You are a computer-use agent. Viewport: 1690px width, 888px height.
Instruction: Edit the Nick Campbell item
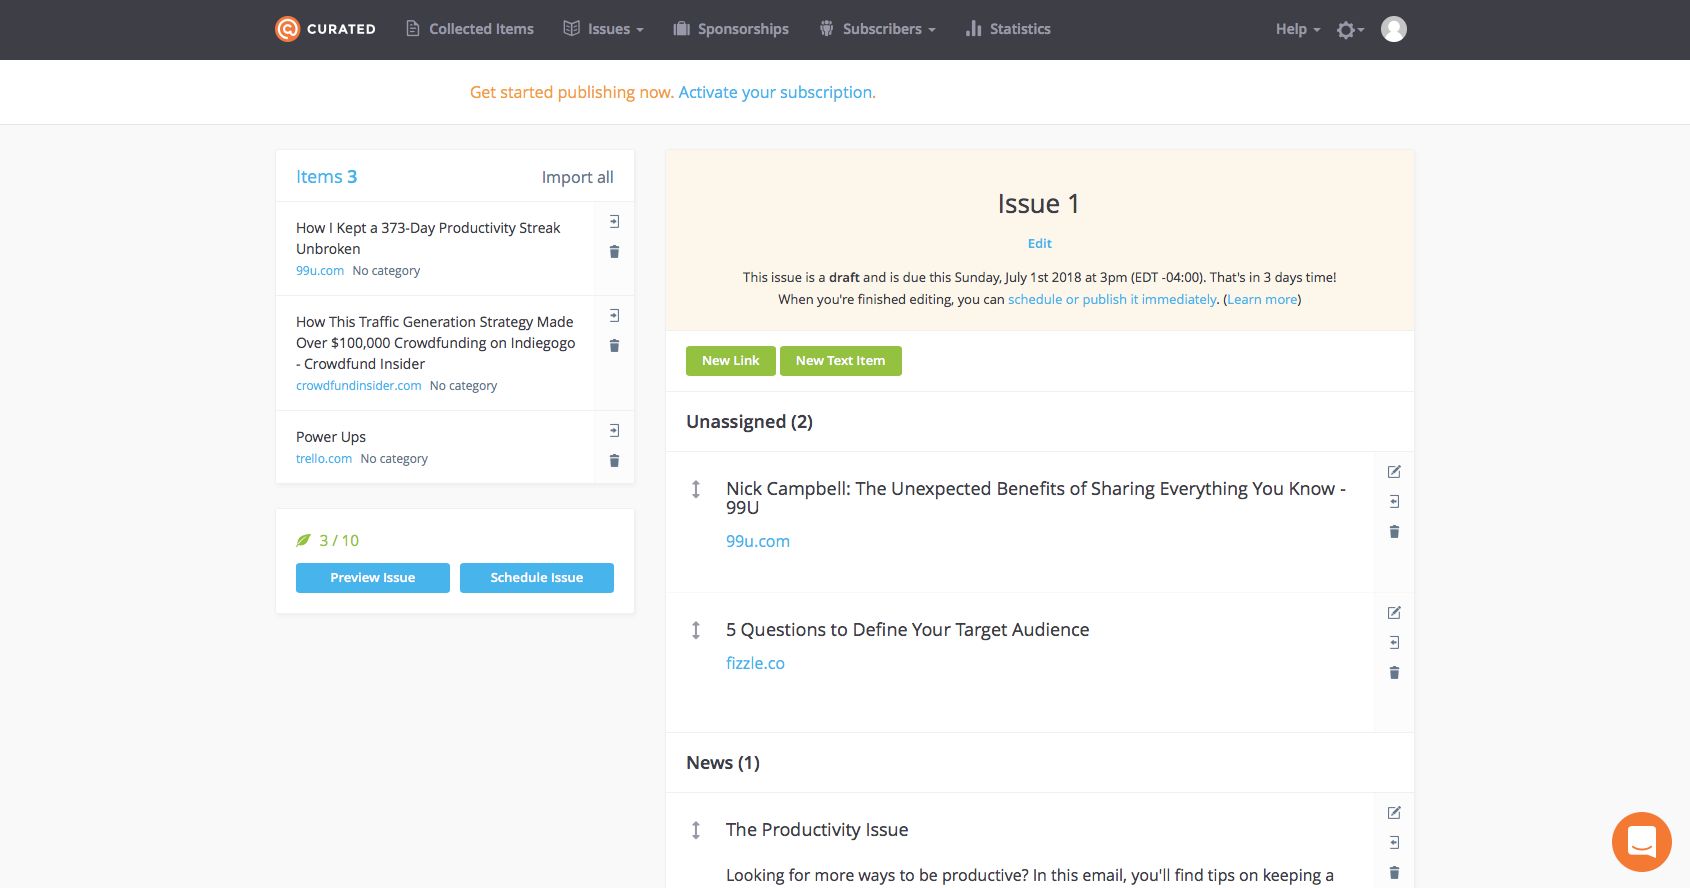point(1394,472)
